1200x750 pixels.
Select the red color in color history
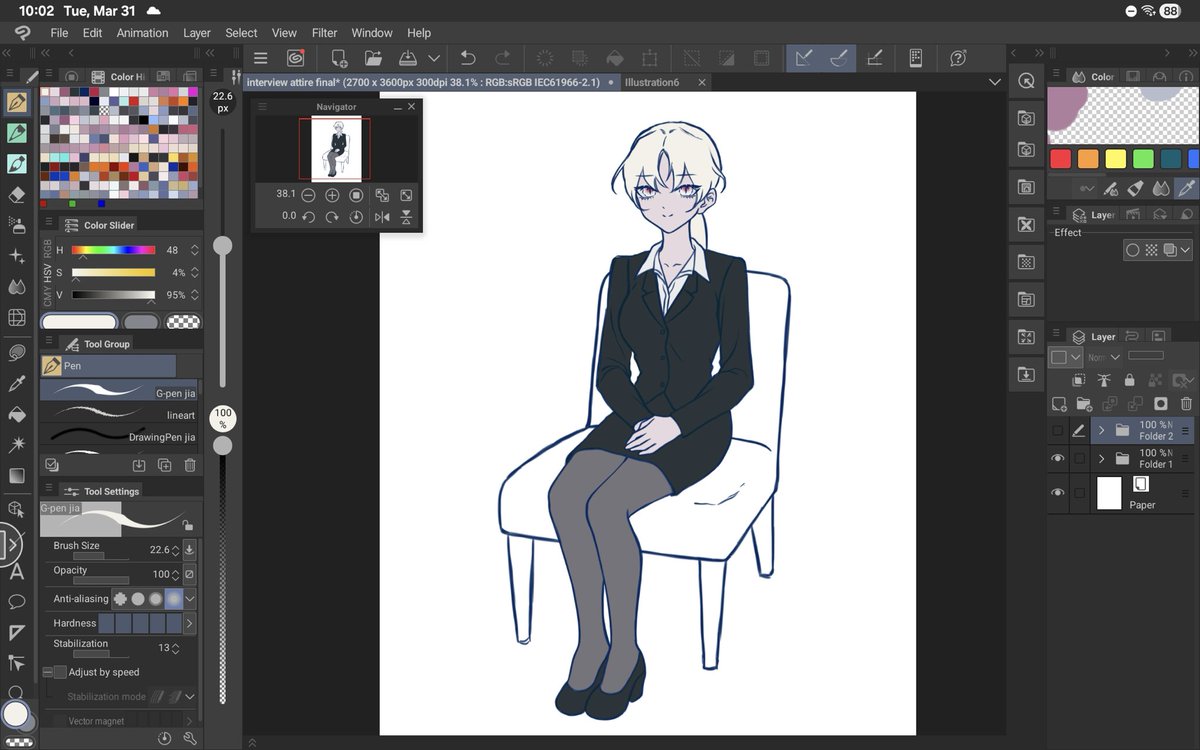coord(1060,159)
